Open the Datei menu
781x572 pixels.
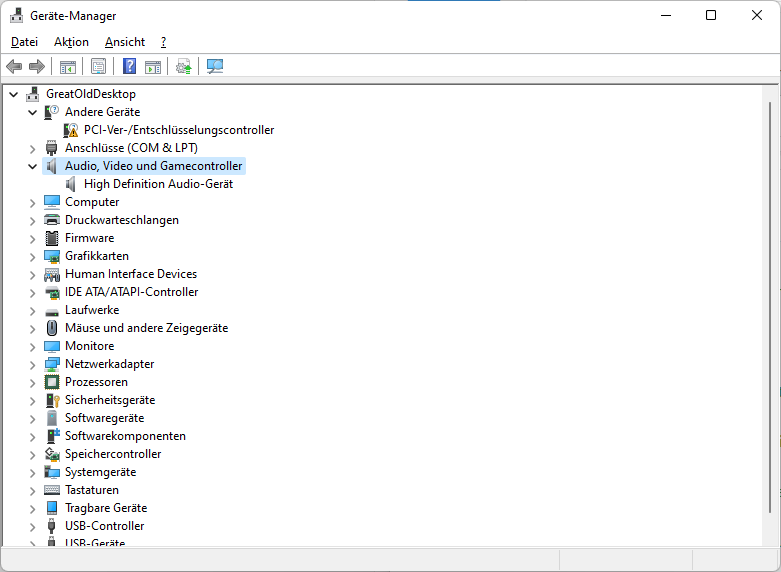click(x=24, y=42)
